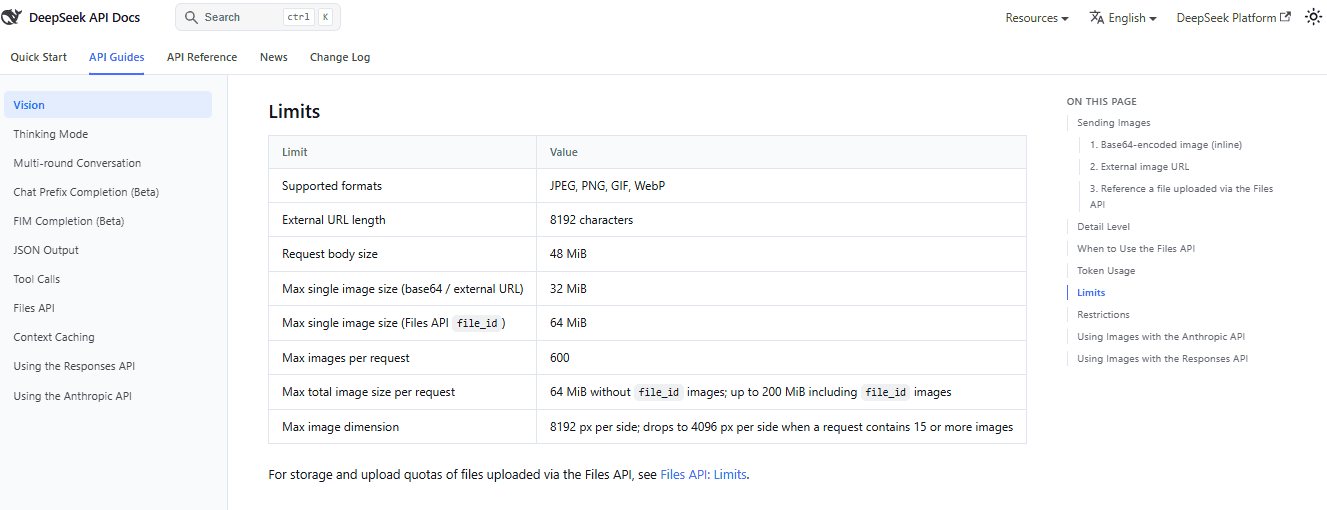This screenshot has width=1327, height=510.
Task: Jump to Sending Images section
Action: tap(1113, 123)
